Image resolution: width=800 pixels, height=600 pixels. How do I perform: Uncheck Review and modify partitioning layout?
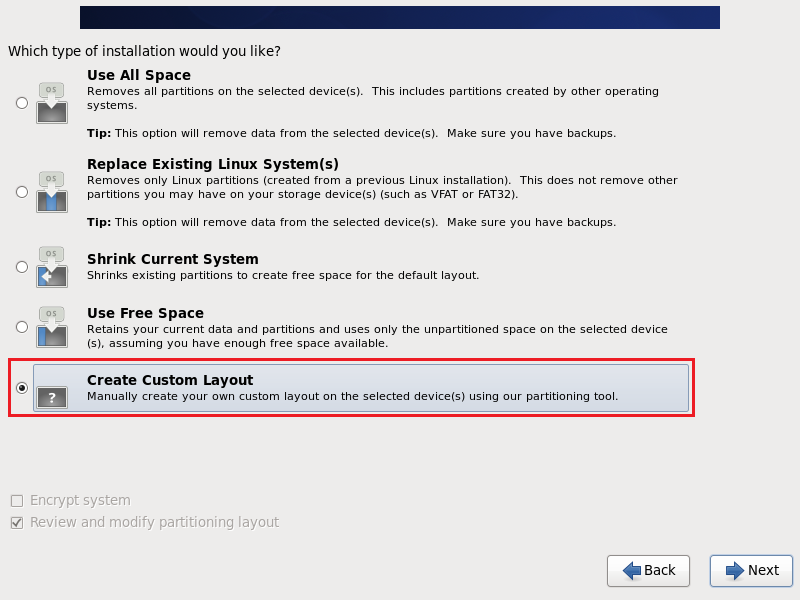[x=16, y=522]
